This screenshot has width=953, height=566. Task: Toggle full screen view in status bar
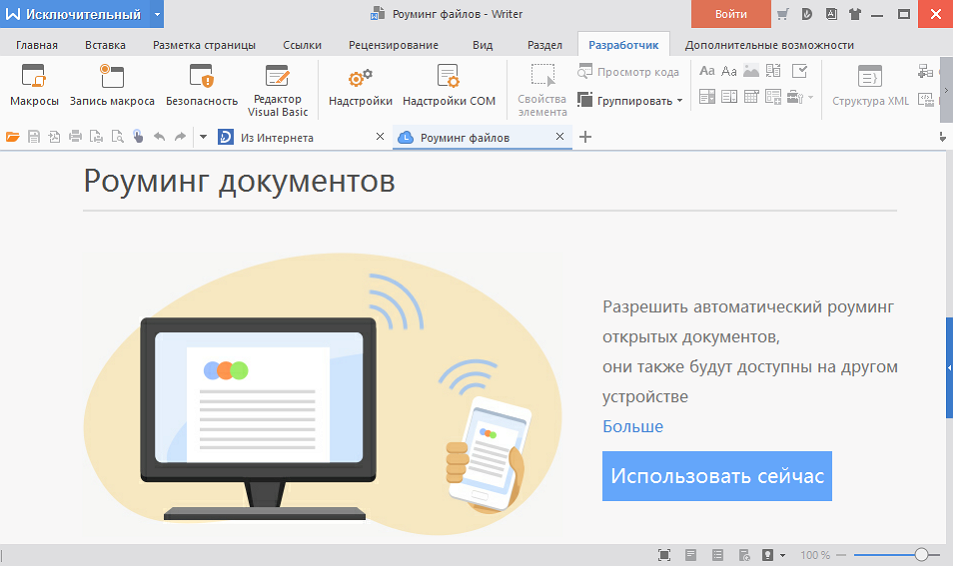coord(664,554)
